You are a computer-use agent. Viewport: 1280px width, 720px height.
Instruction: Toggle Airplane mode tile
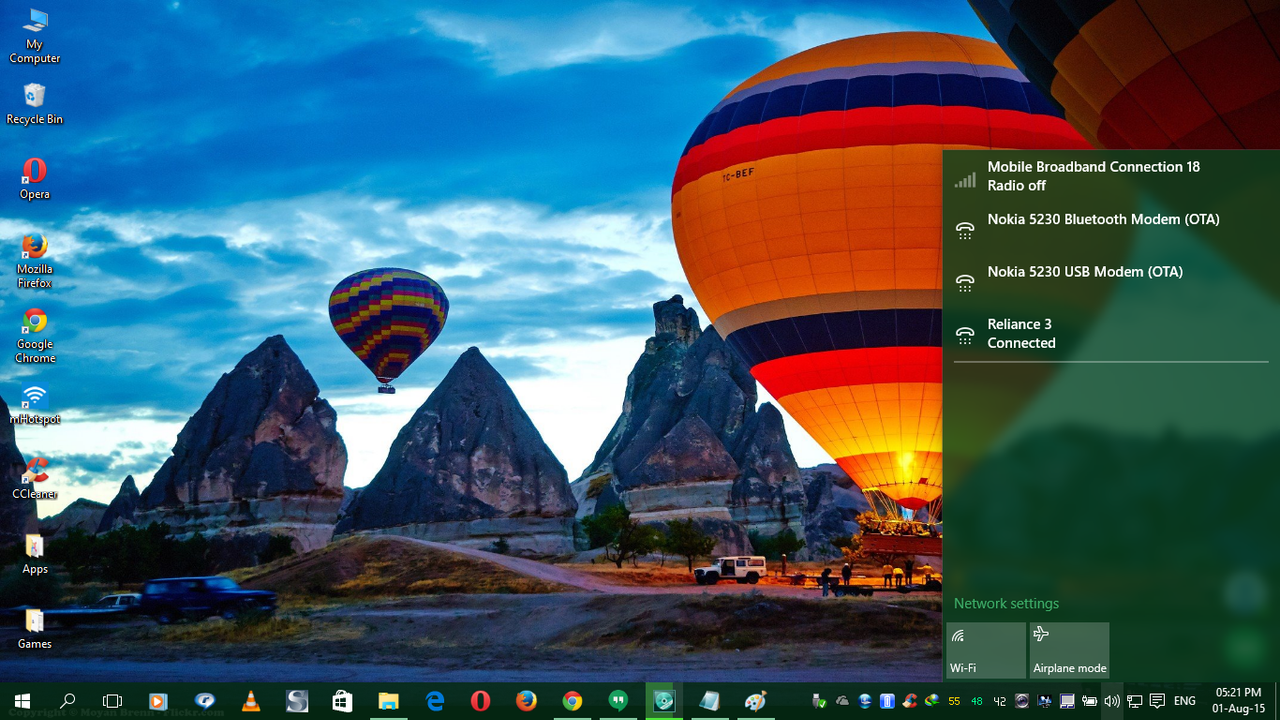click(x=1069, y=650)
